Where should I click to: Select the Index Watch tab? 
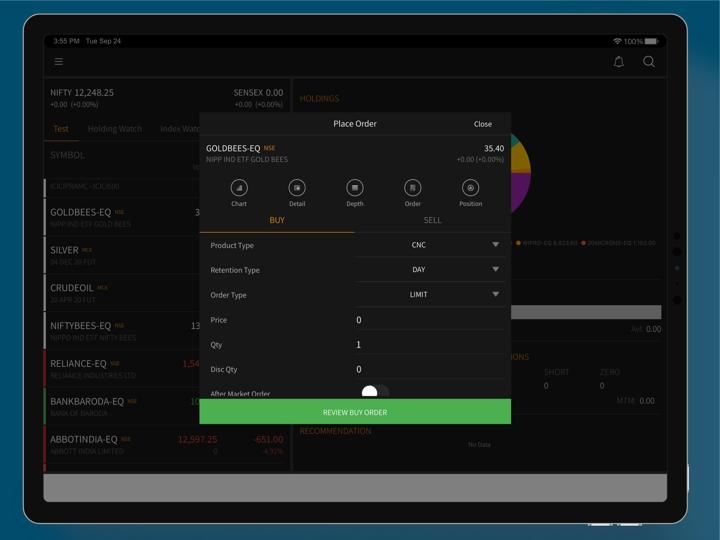[x=180, y=129]
